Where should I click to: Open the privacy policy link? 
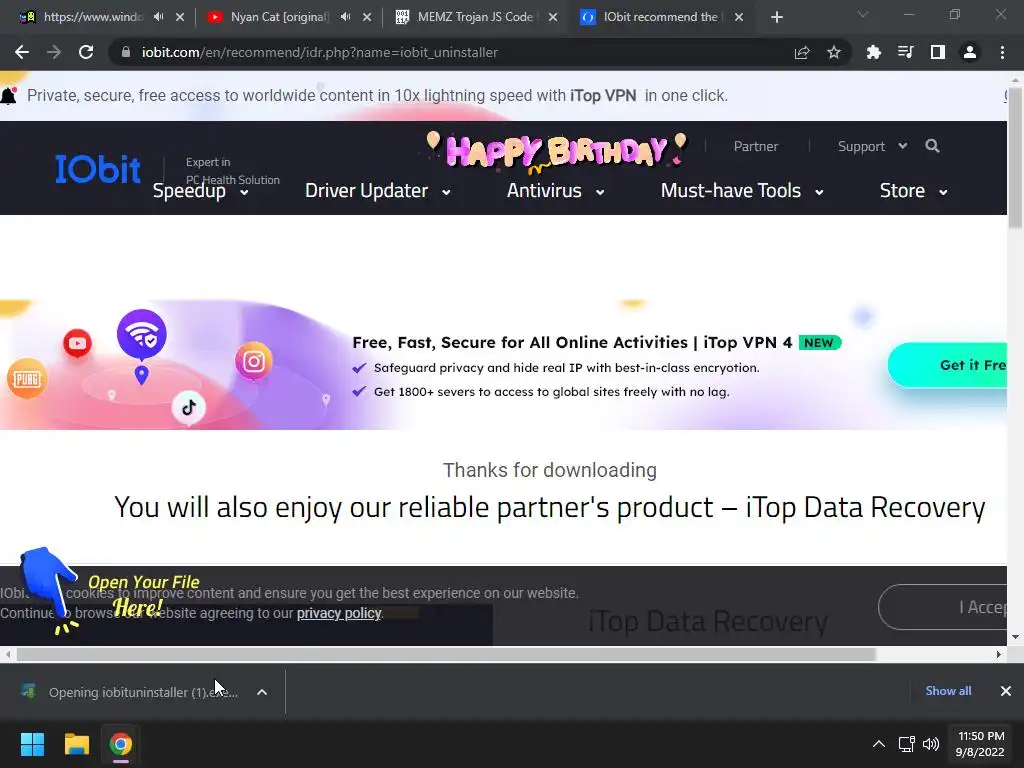tap(338, 613)
